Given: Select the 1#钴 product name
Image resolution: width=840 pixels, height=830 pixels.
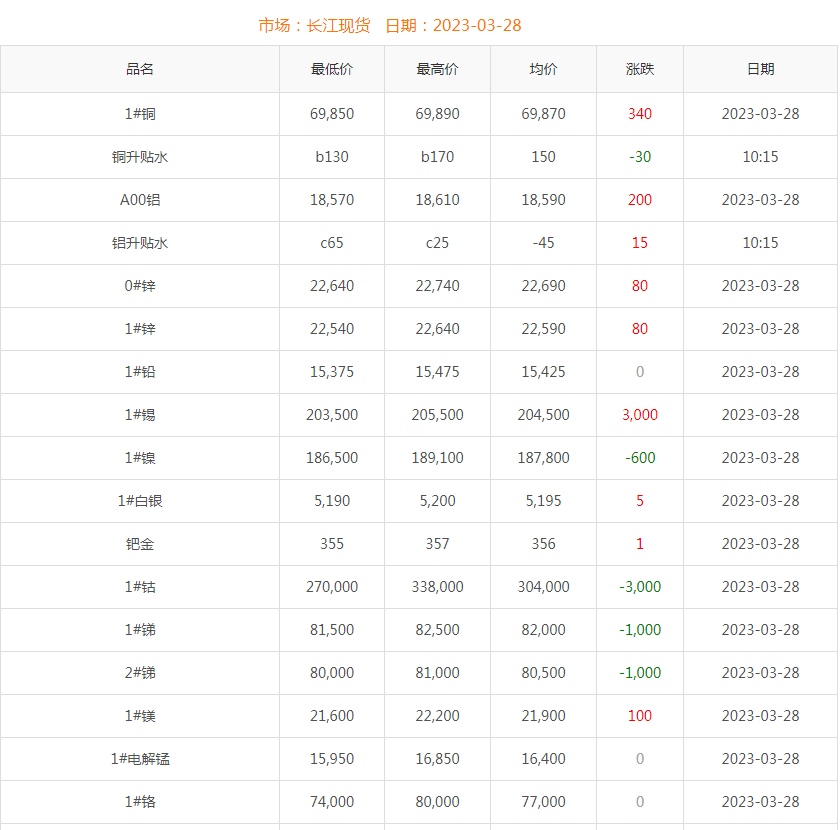Looking at the screenshot, I should click(140, 587).
